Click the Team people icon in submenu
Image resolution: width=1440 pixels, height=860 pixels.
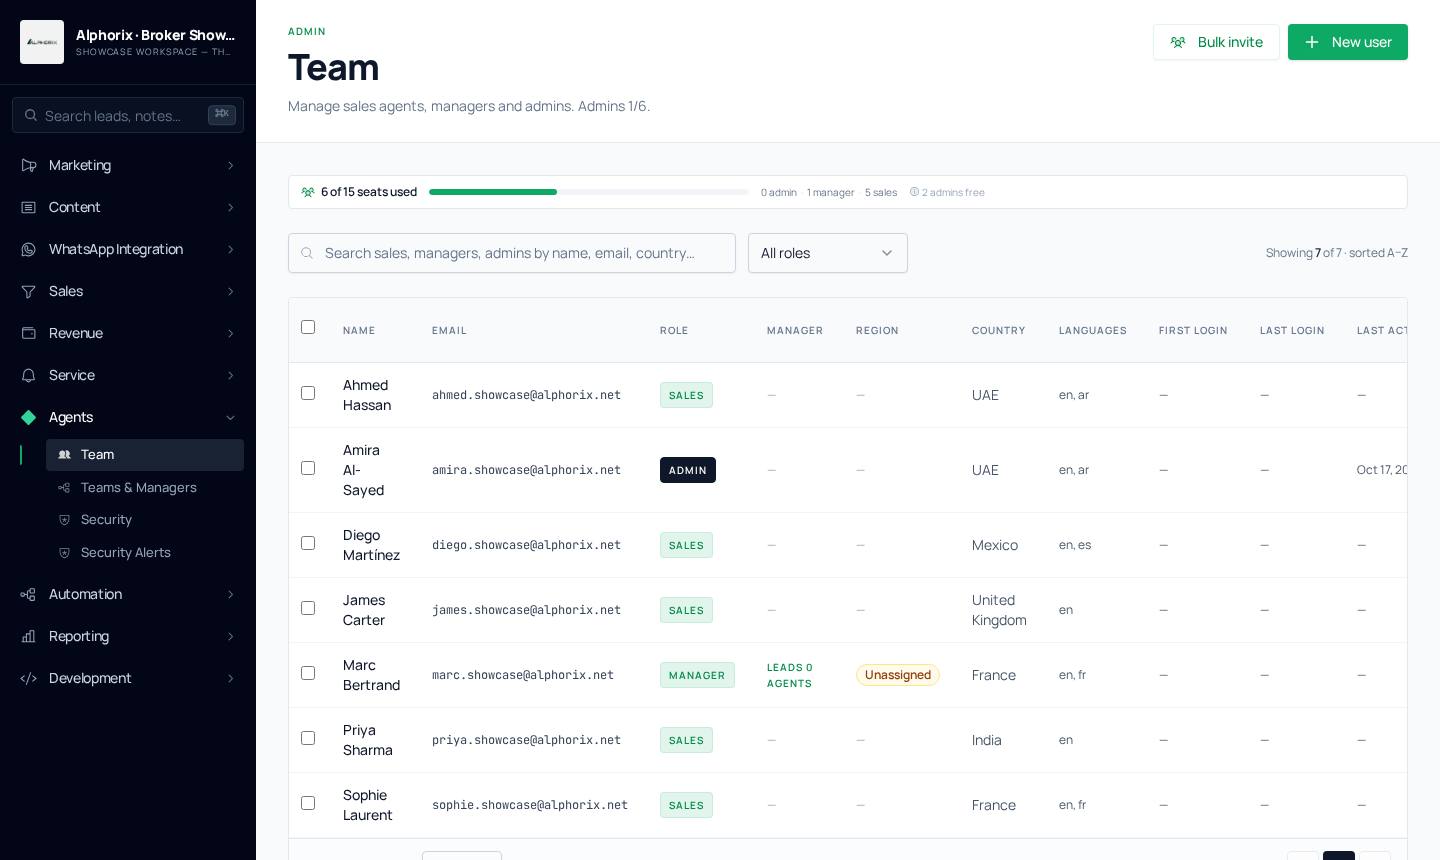[x=65, y=455]
